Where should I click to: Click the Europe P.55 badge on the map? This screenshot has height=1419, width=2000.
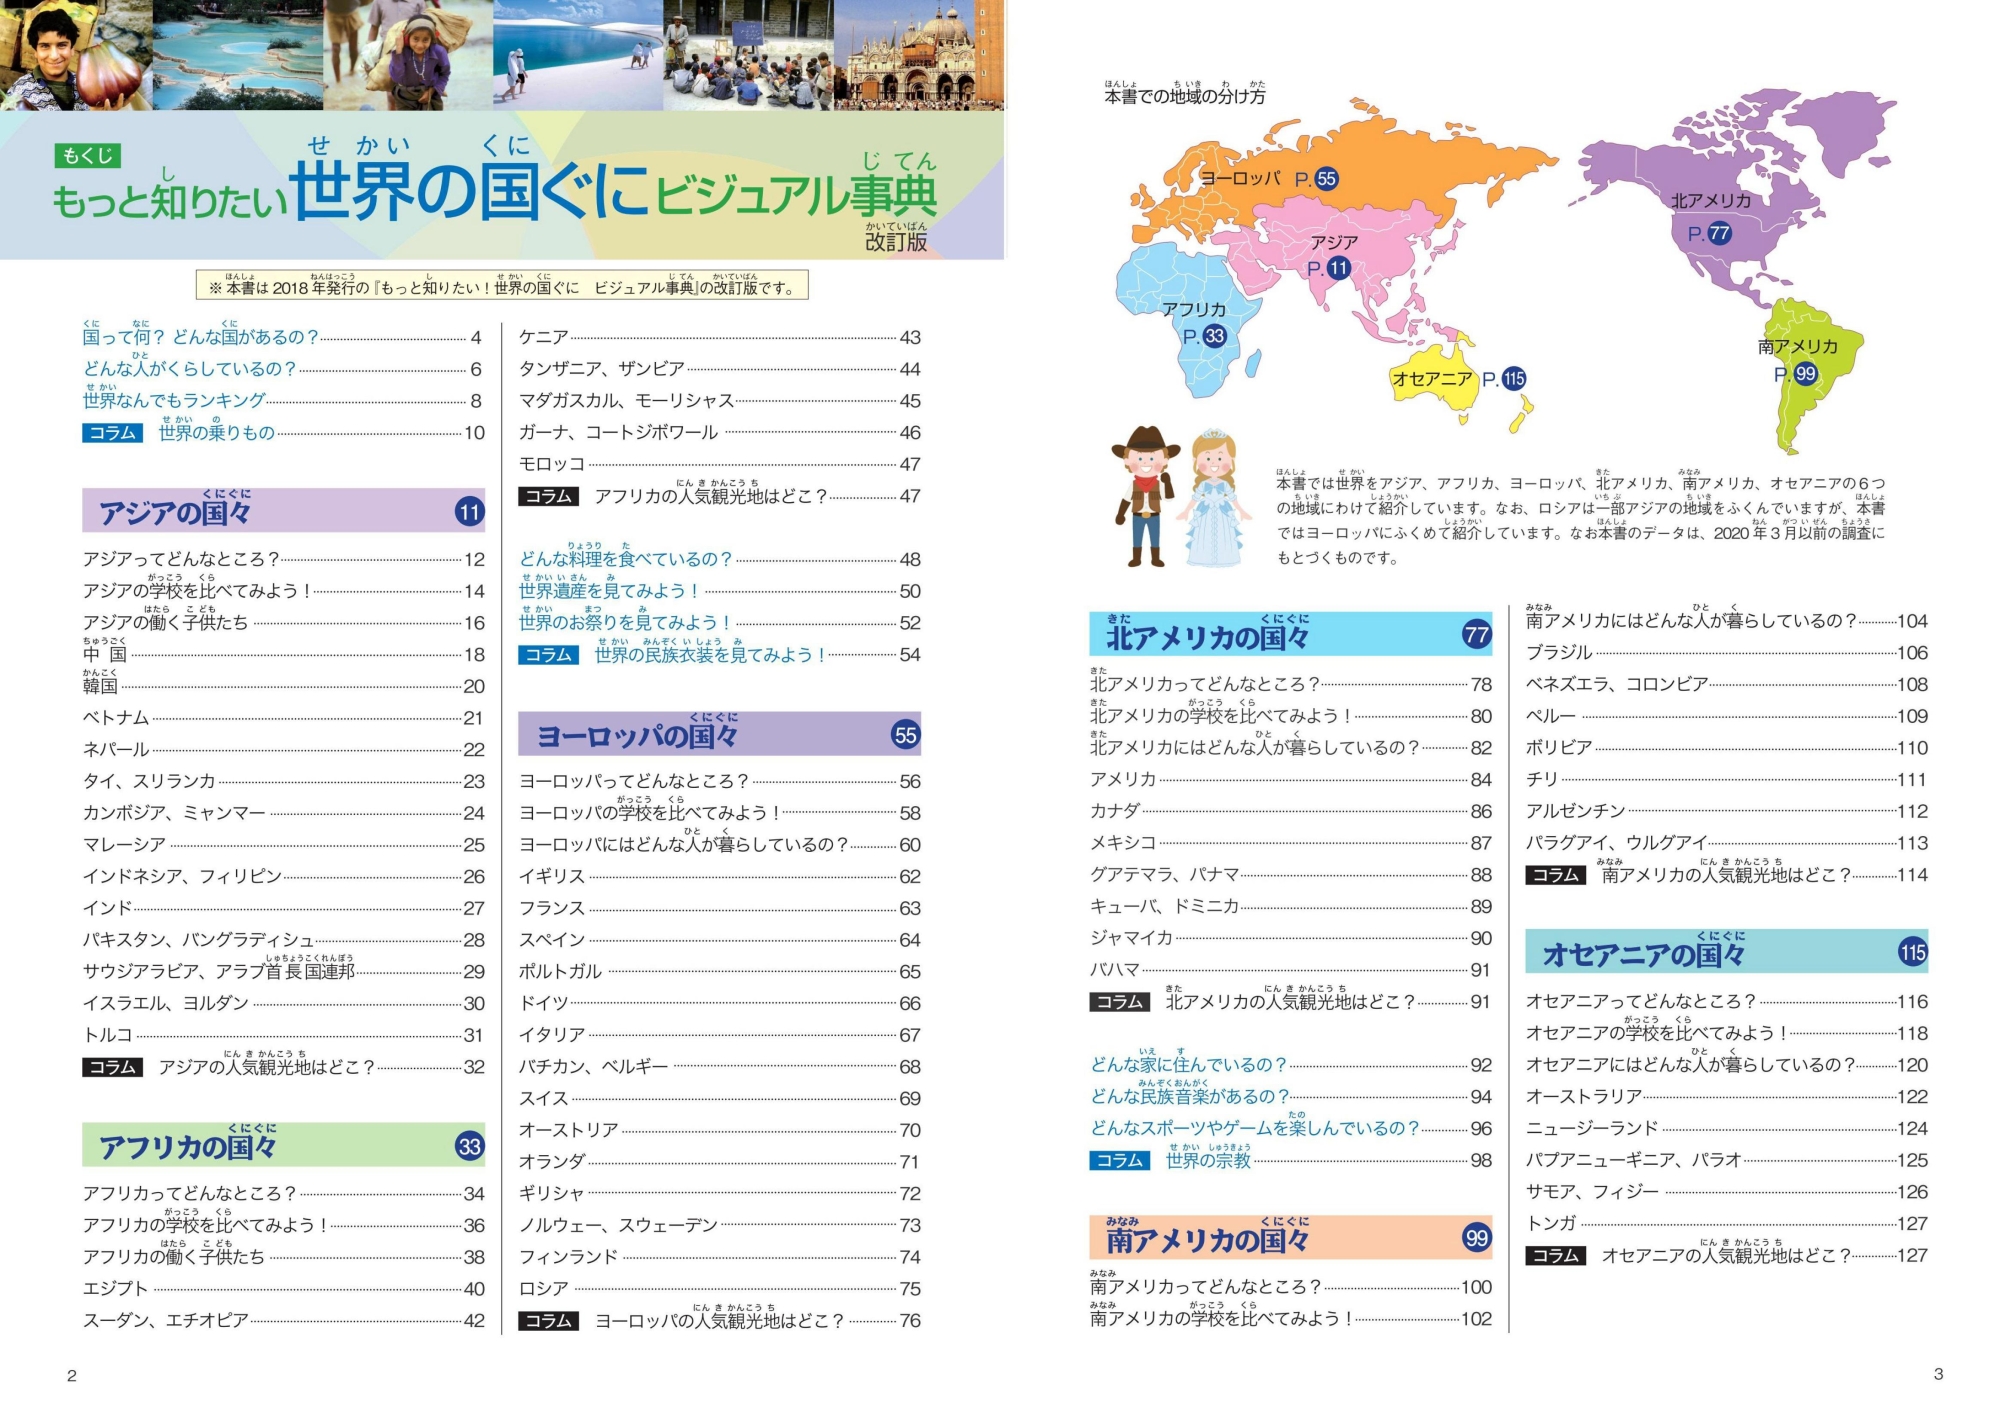tap(1326, 178)
